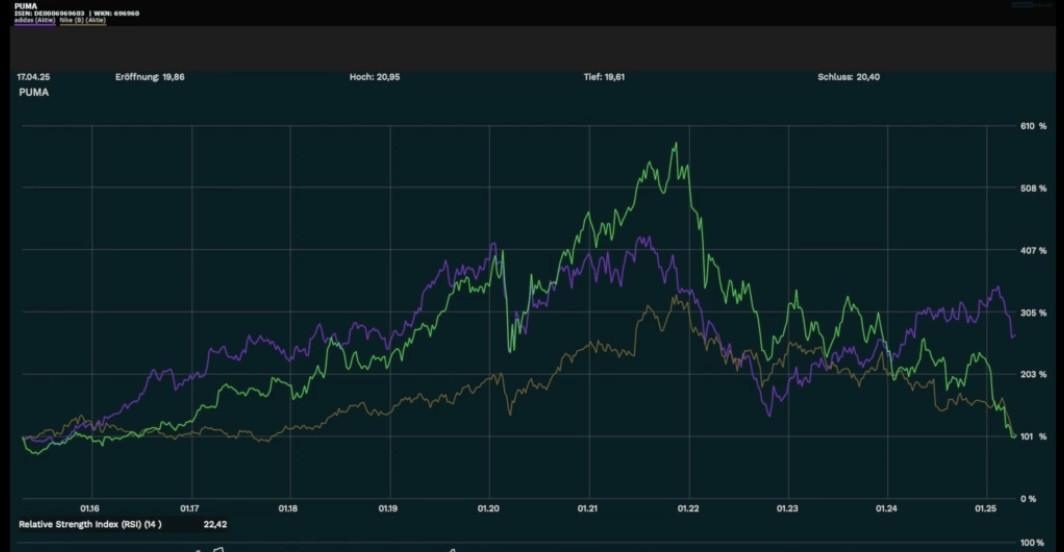
Task: Click the 407 % axis label
Action: pos(1033,251)
